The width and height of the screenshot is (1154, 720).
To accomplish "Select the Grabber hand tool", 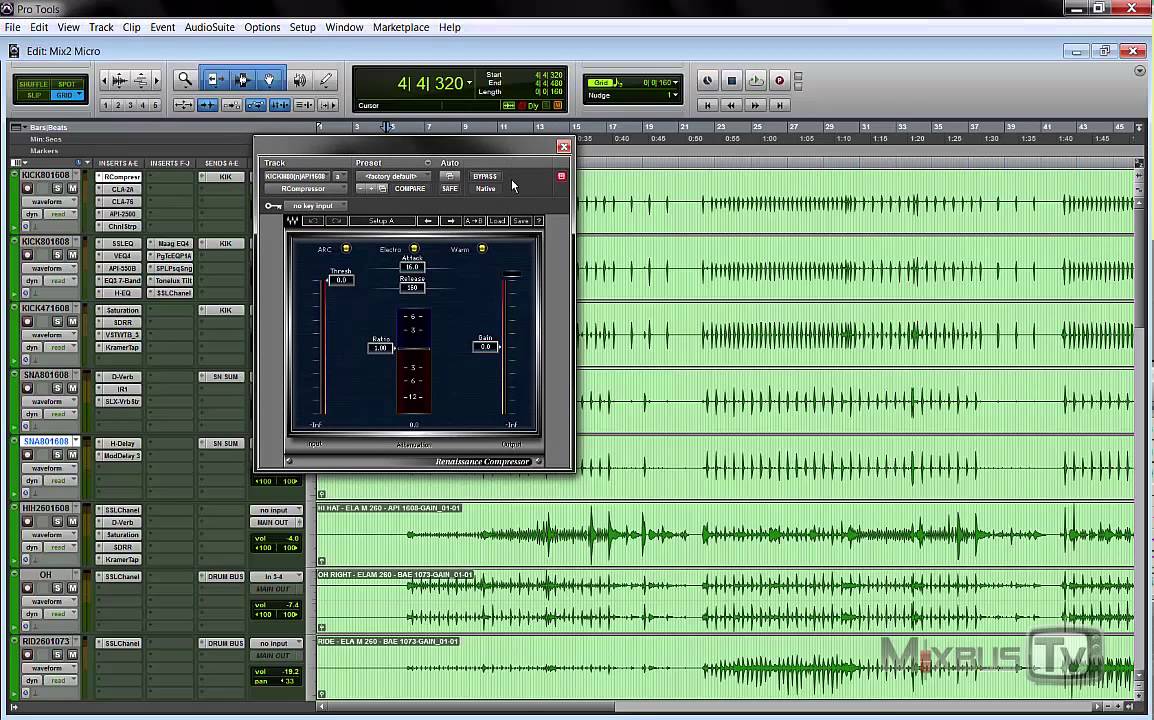I will [269, 80].
